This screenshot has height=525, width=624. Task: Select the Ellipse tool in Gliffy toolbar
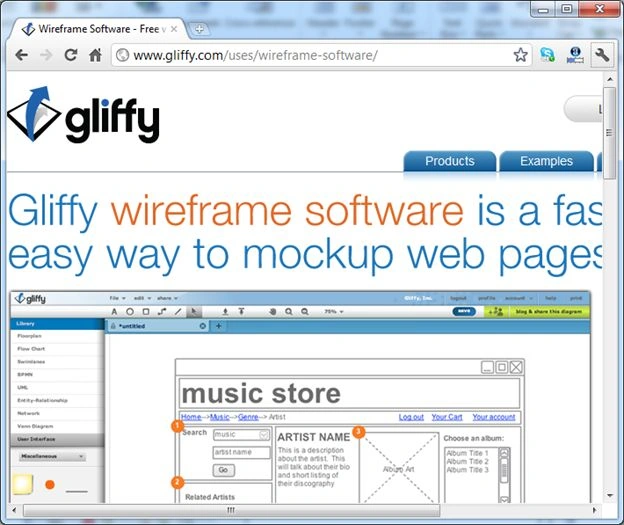[130, 312]
